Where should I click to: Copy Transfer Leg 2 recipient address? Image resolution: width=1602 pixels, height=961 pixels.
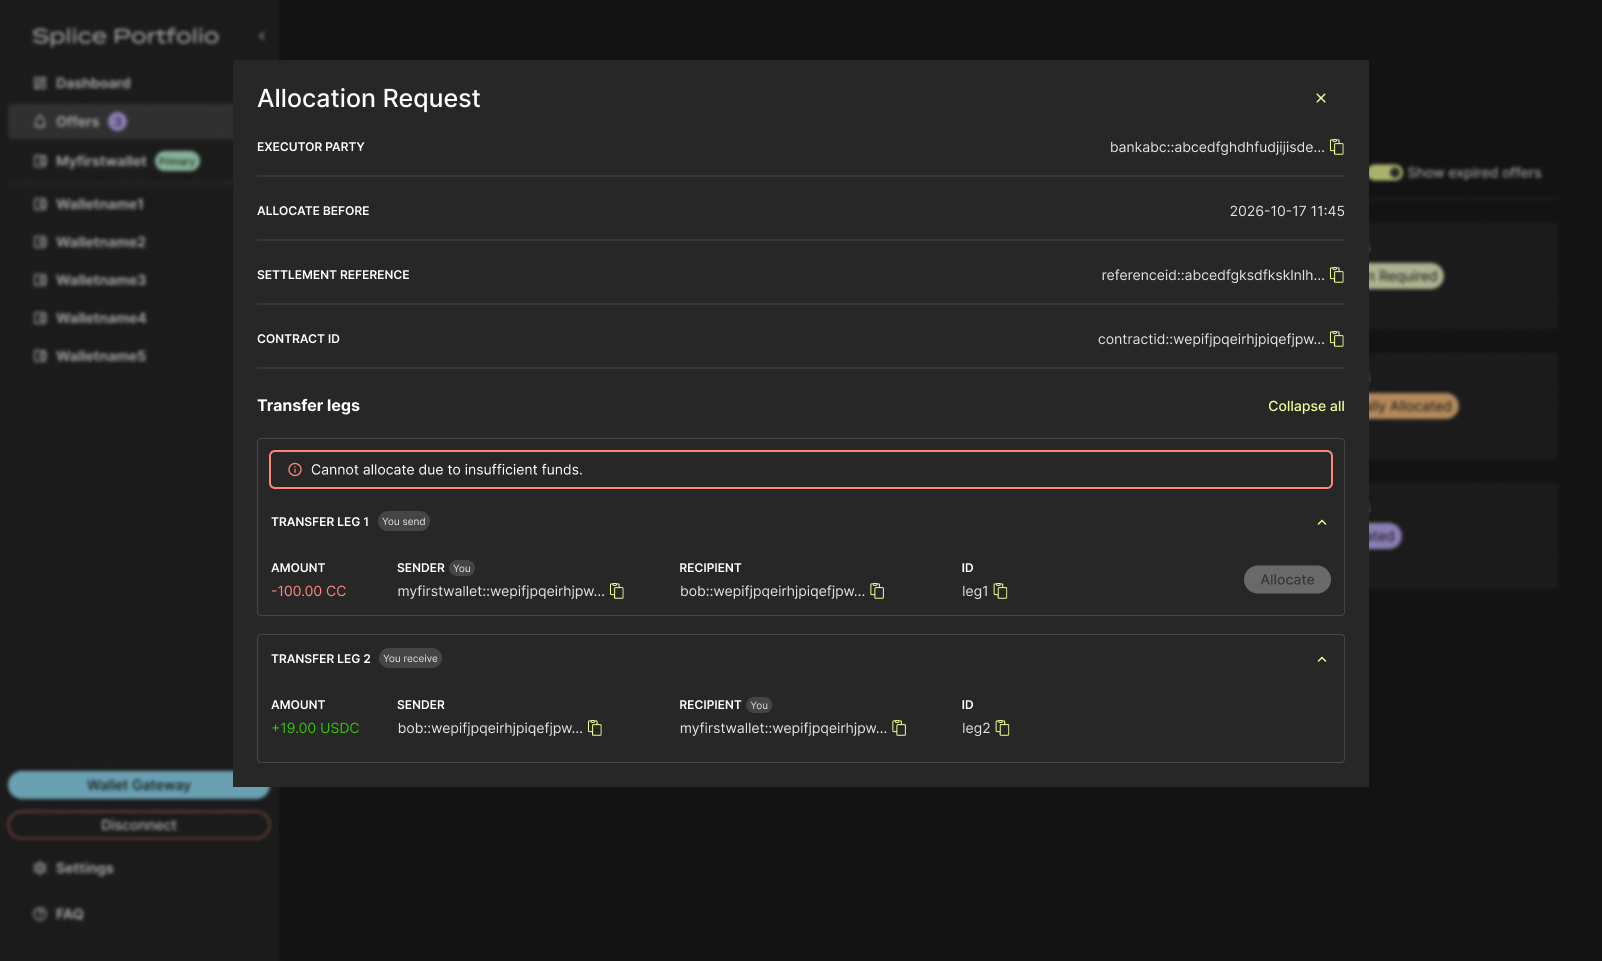point(899,728)
